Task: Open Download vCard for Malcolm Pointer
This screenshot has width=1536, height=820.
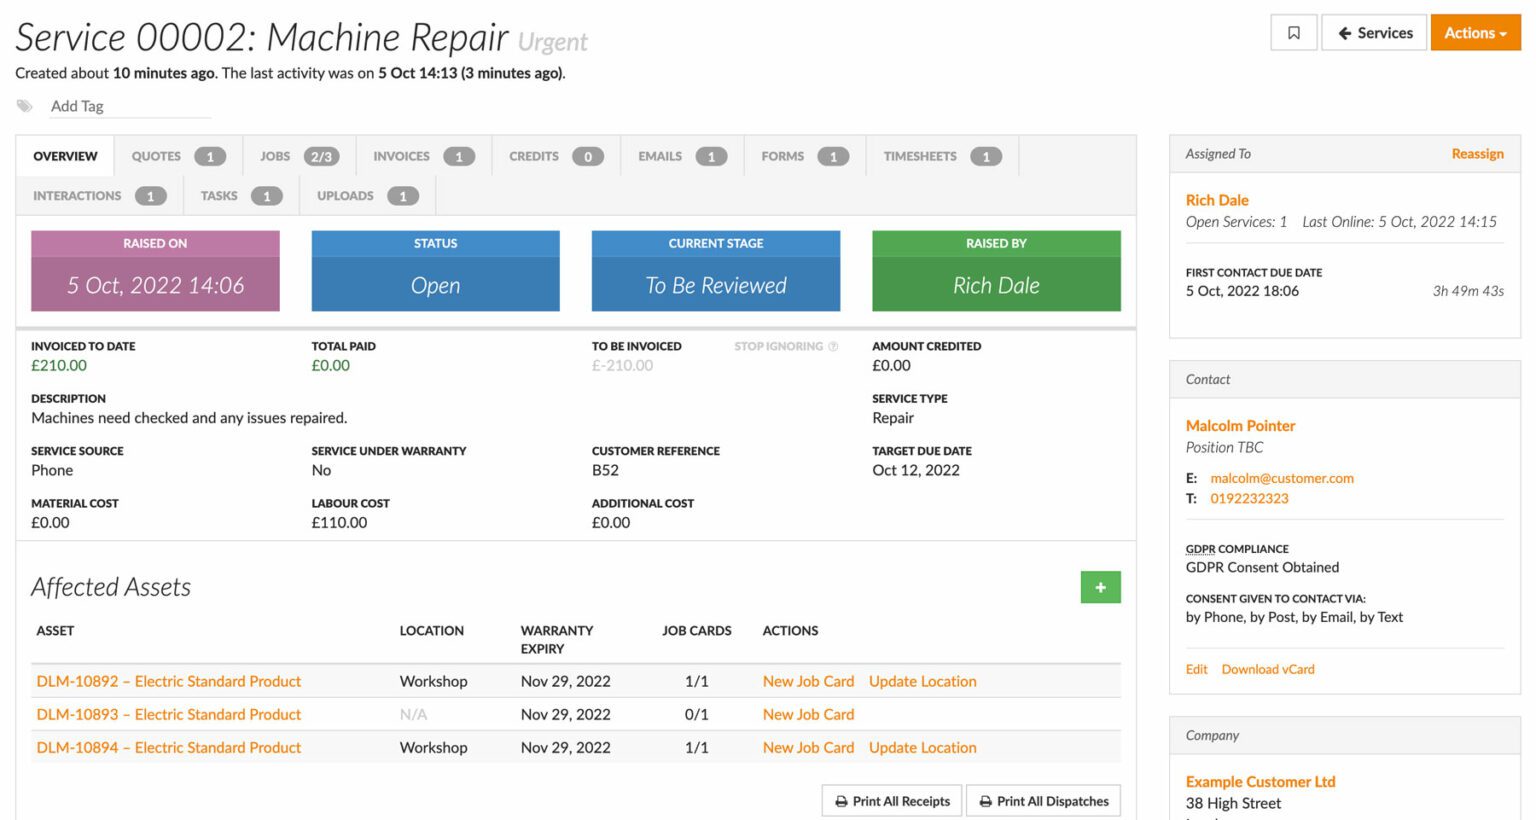Action: 1268,668
